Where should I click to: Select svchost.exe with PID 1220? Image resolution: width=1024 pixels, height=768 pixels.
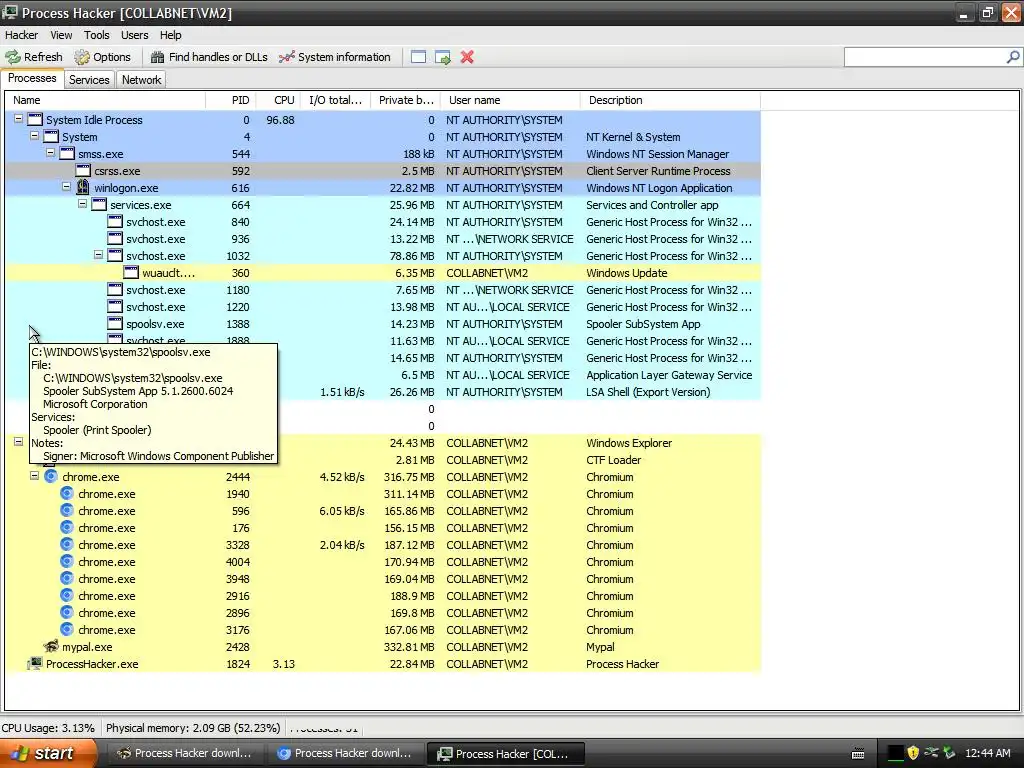pyautogui.click(x=383, y=307)
